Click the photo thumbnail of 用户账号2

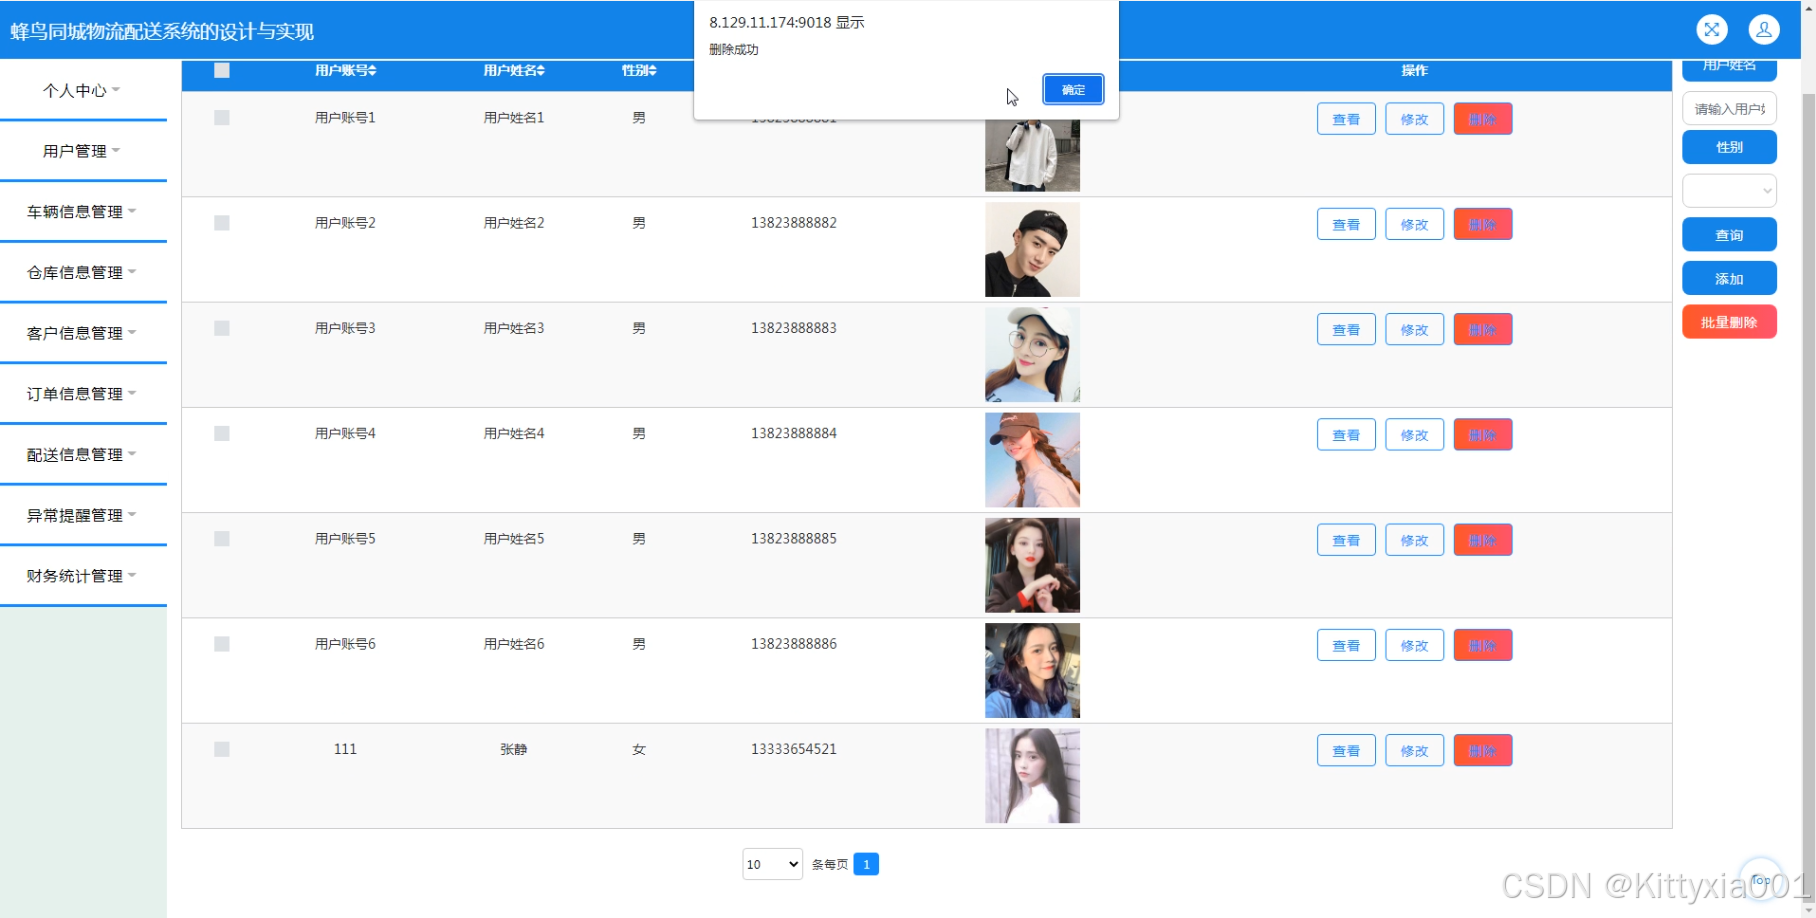click(x=1032, y=250)
